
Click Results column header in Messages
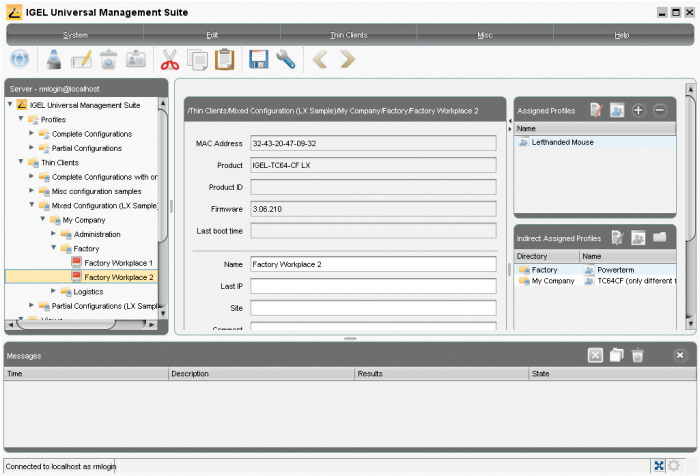pyautogui.click(x=442, y=374)
